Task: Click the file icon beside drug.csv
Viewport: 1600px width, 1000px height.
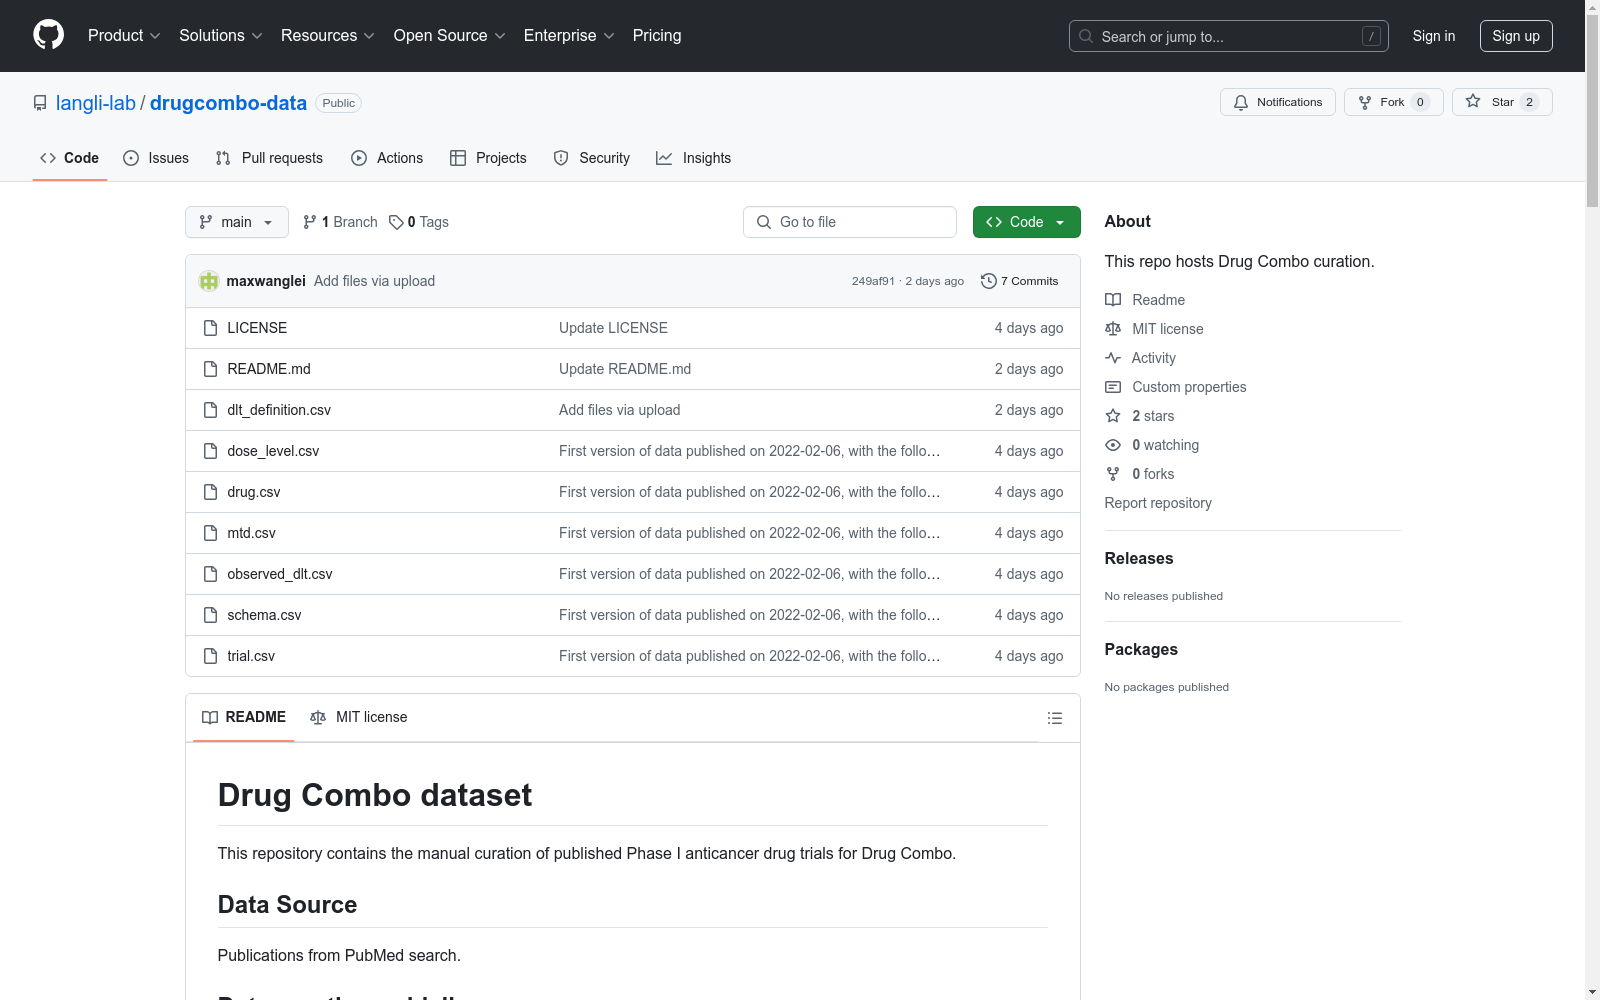Action: coord(210,492)
